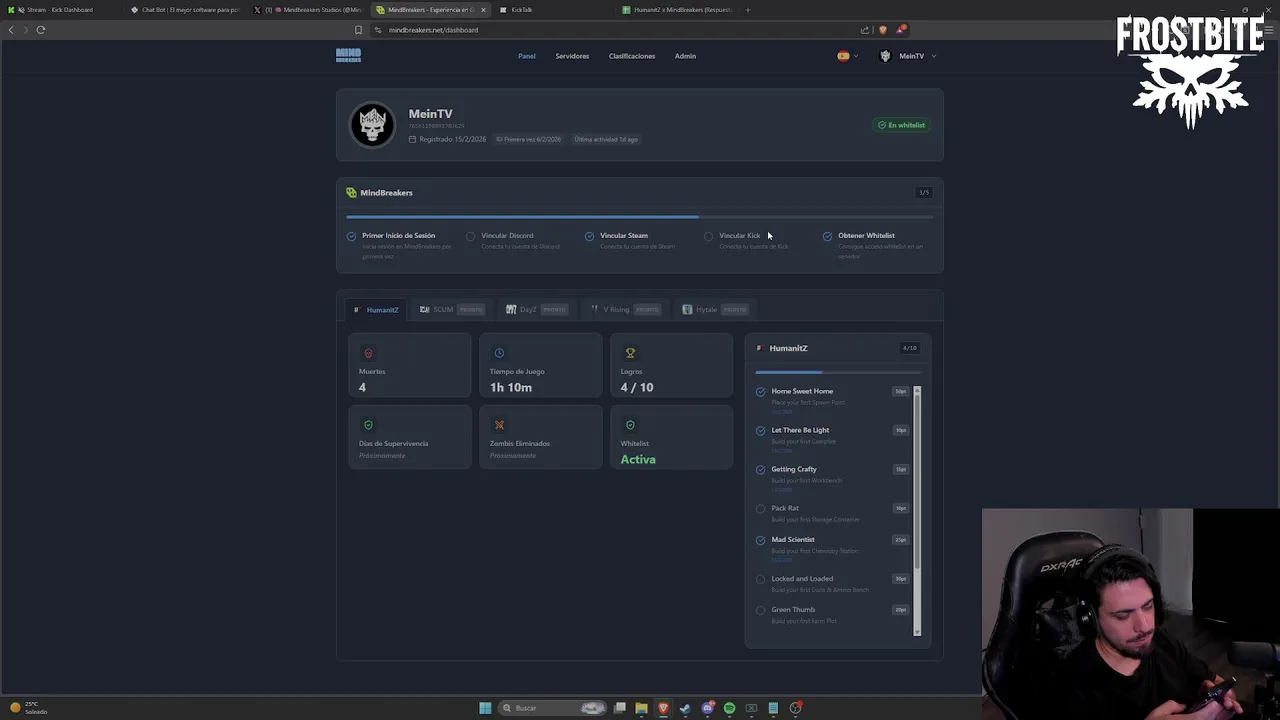This screenshot has width=1280, height=720.
Task: Toggle the Obtener Whitelist checkmark
Action: pos(827,236)
